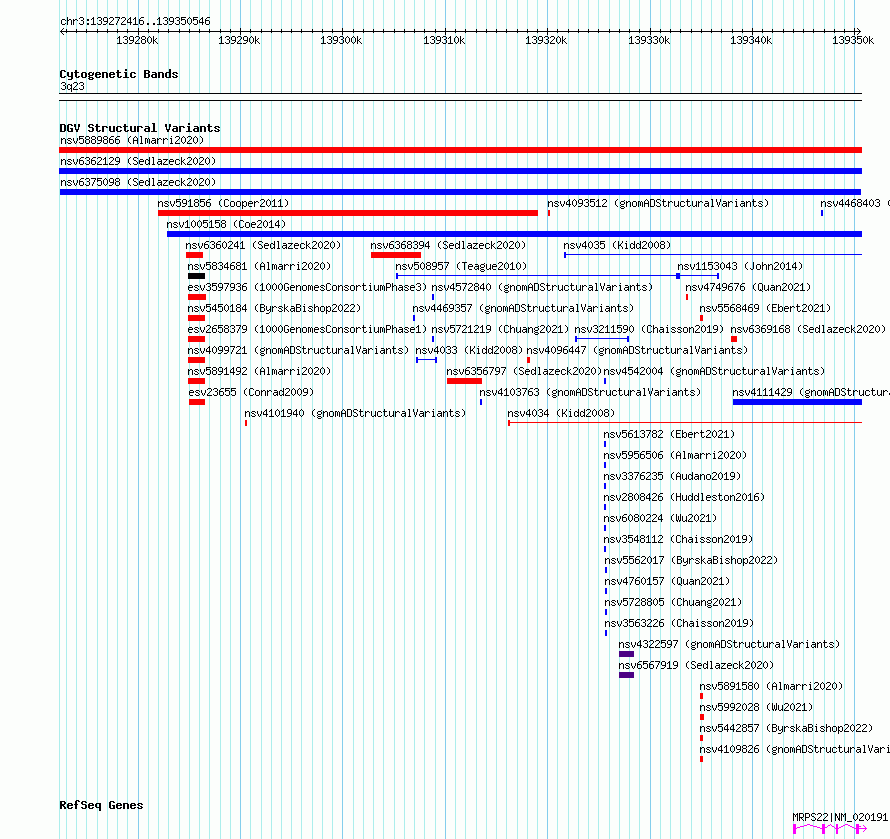Select nsv5562017 (ByrskaBishop2022) label
890x839 pixels.
click(691, 560)
